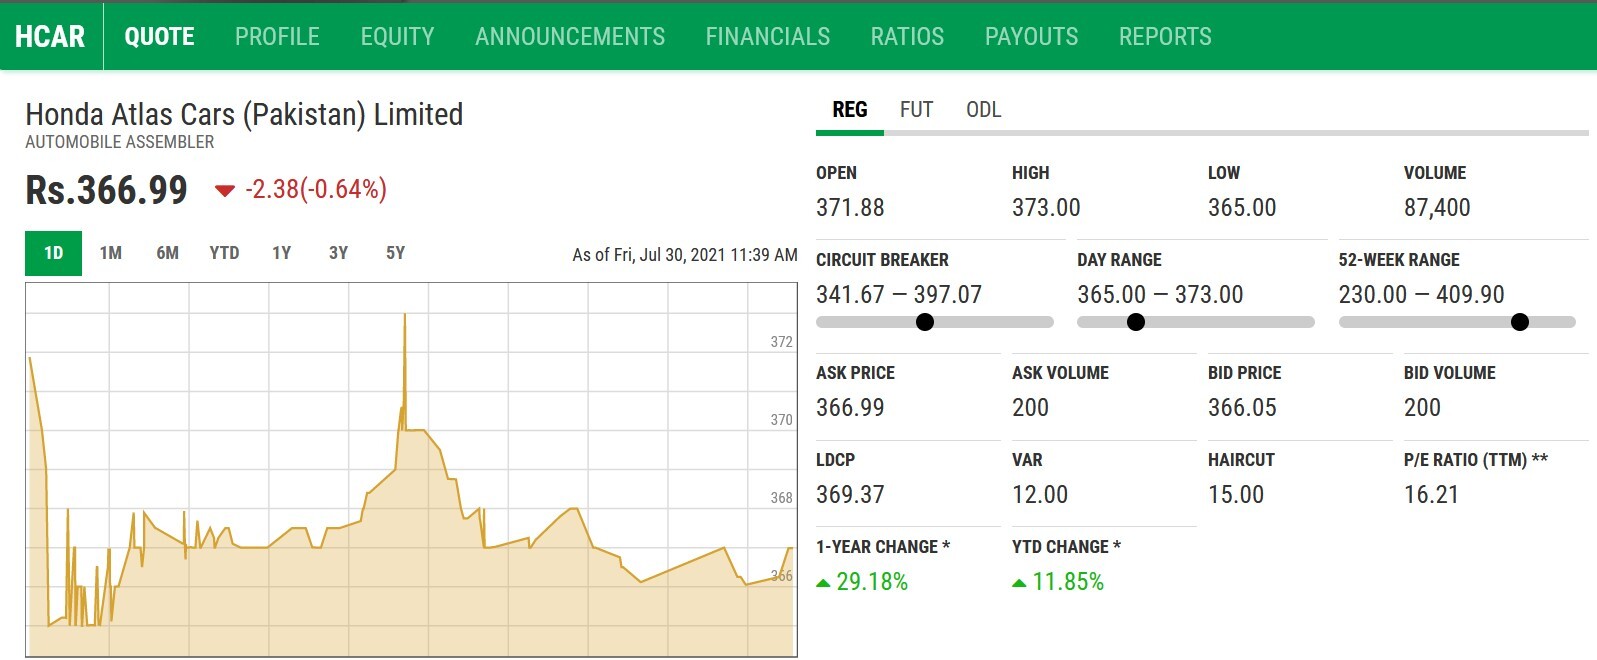Image resolution: width=1597 pixels, height=660 pixels.
Task: Select the YTD chart range
Action: pos(224,253)
